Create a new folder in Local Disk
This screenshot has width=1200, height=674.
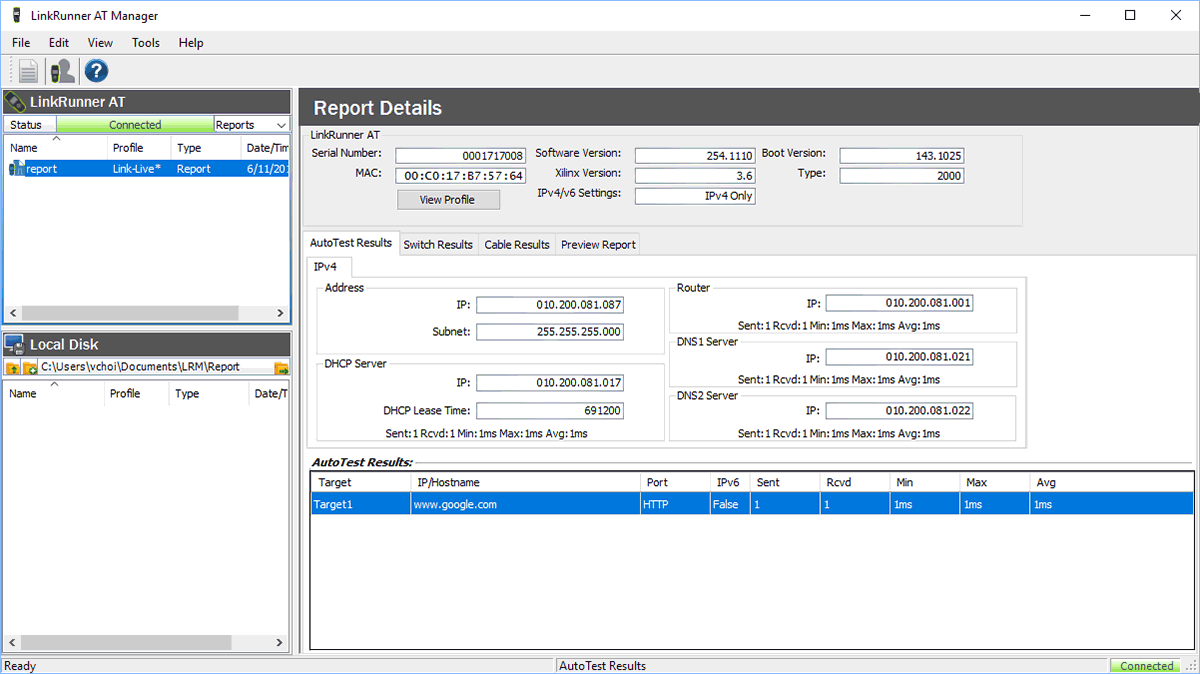30,368
